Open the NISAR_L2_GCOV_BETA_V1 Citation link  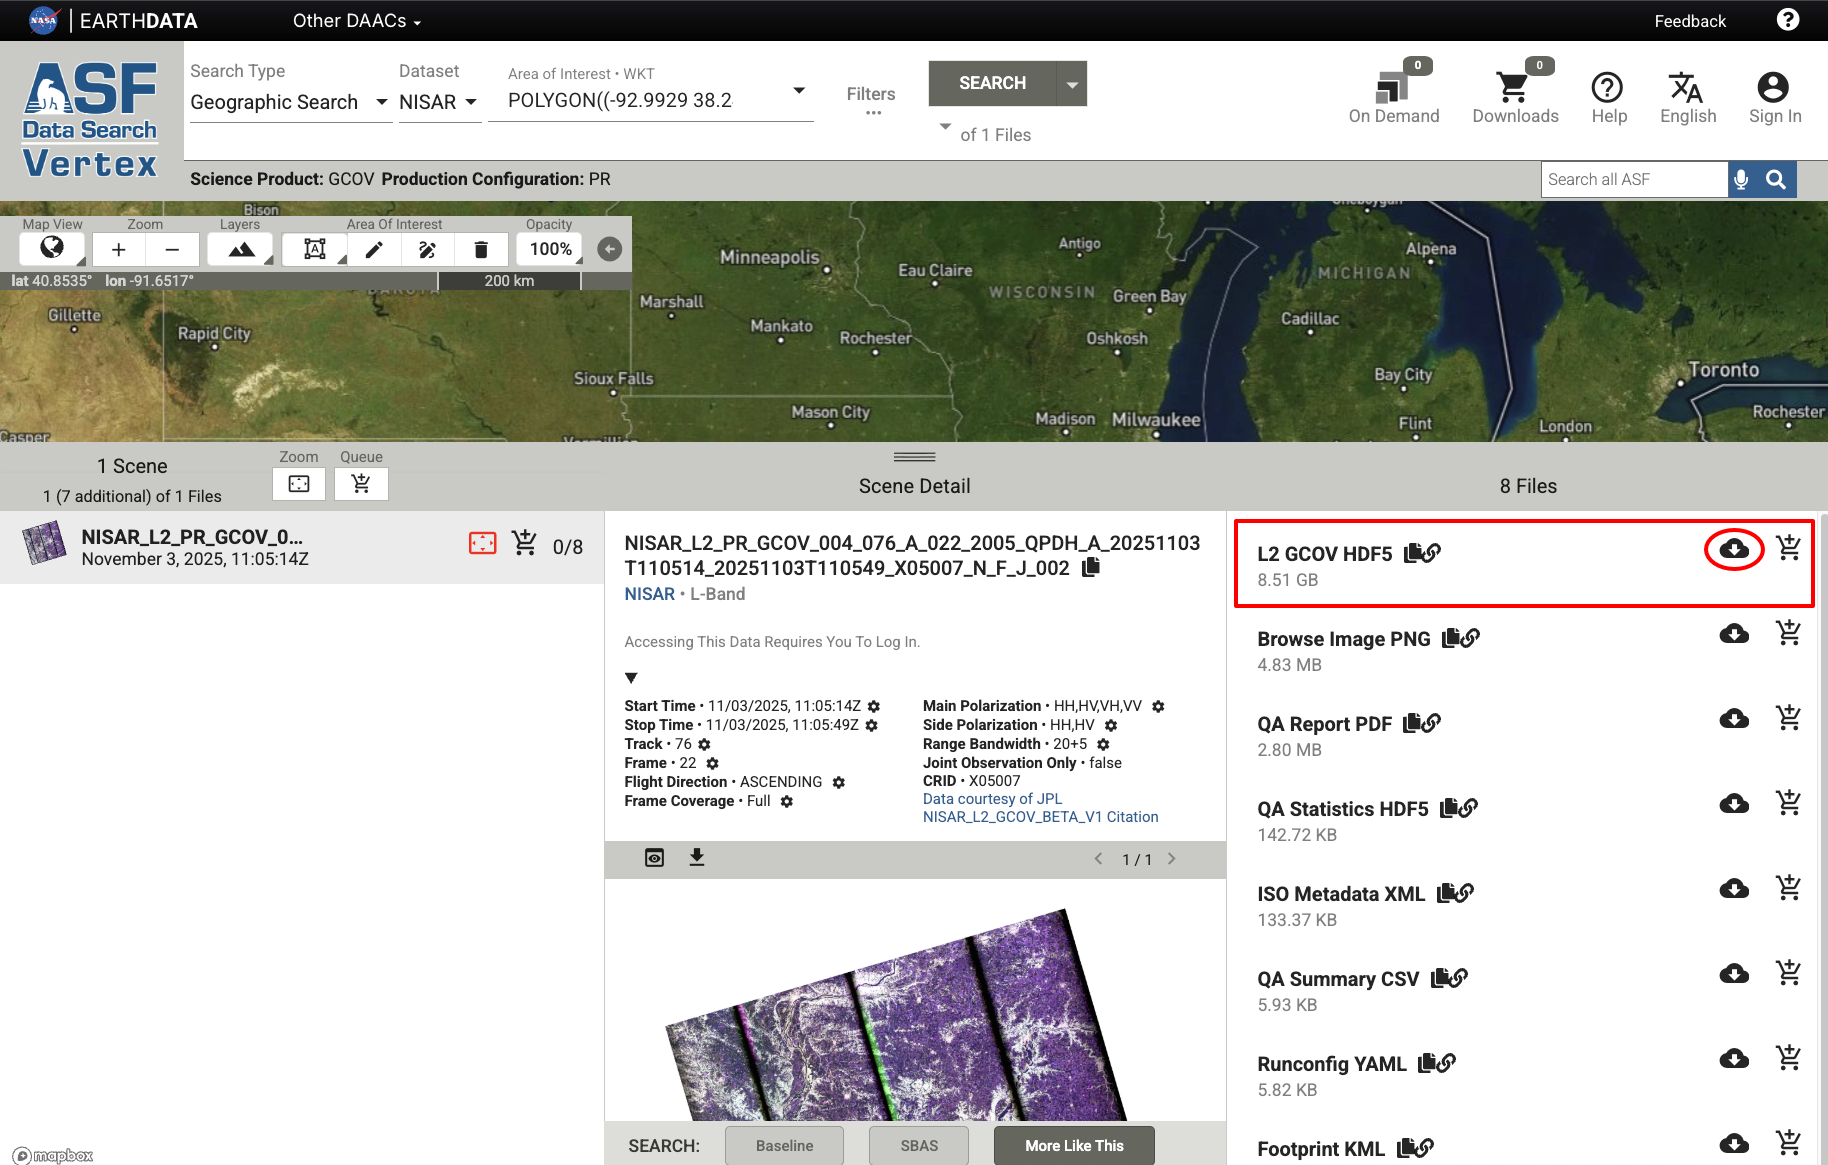(x=1040, y=817)
